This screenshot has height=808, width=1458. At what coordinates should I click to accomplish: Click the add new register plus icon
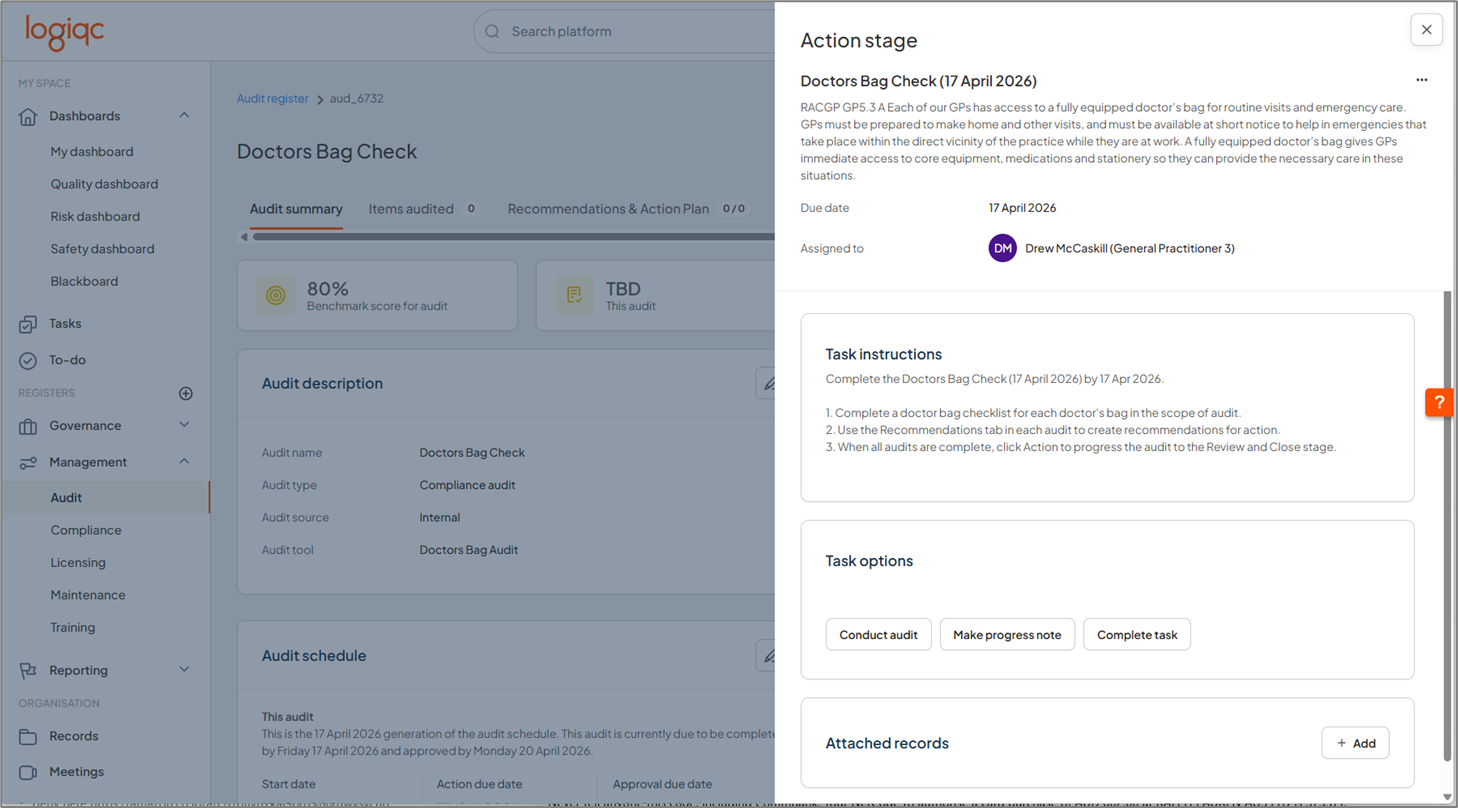[186, 393]
